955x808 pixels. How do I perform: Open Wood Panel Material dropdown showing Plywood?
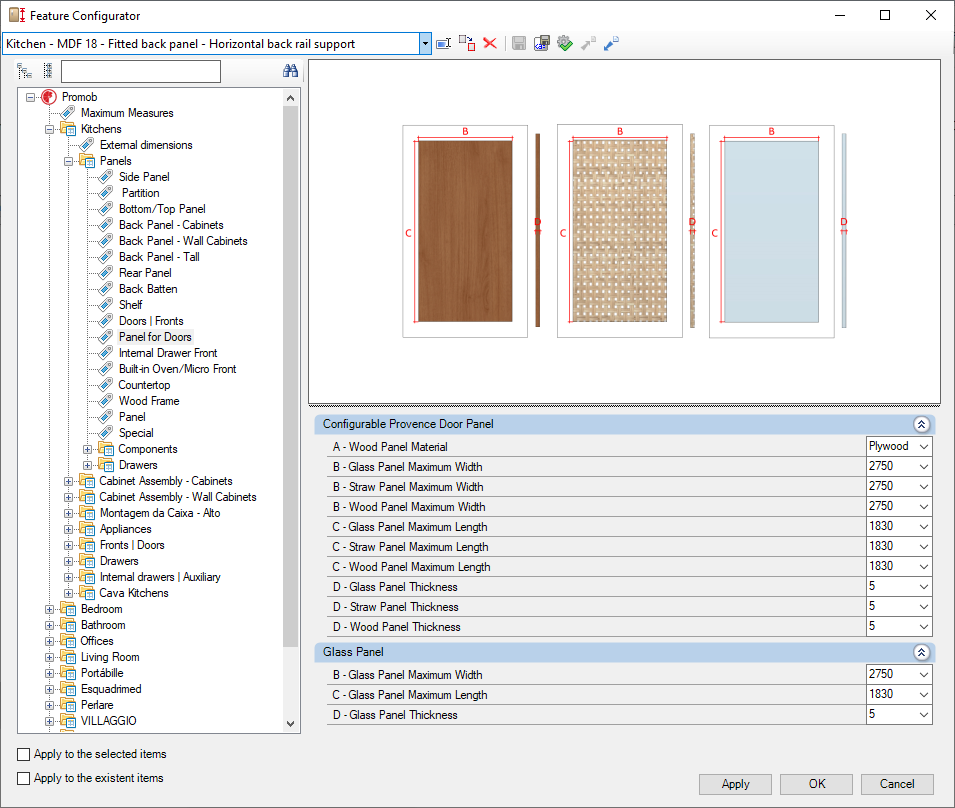(924, 446)
